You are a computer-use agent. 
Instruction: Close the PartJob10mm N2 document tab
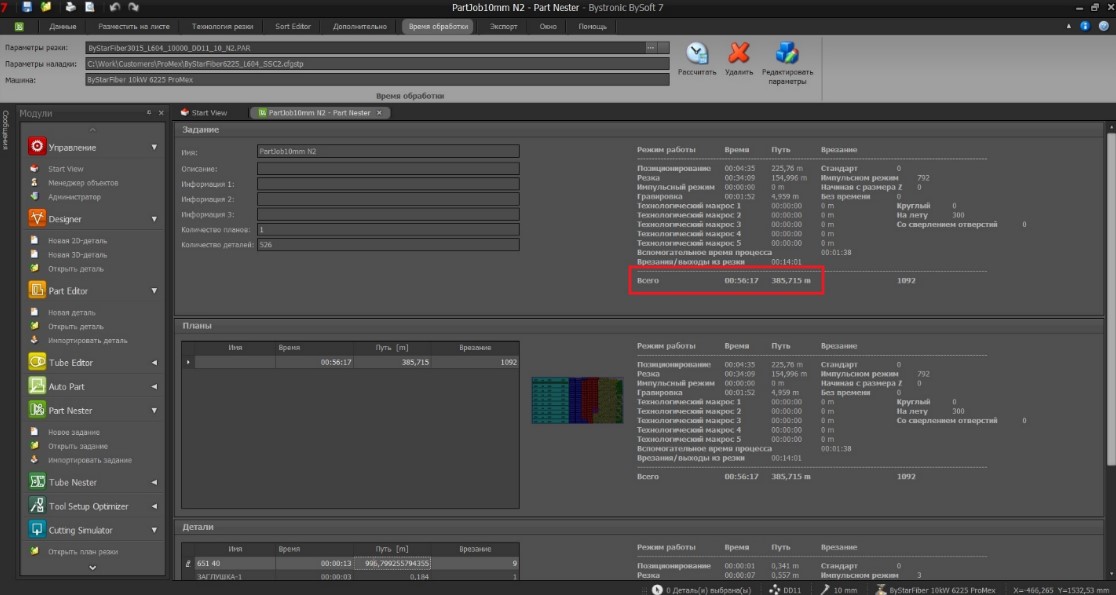(x=379, y=112)
